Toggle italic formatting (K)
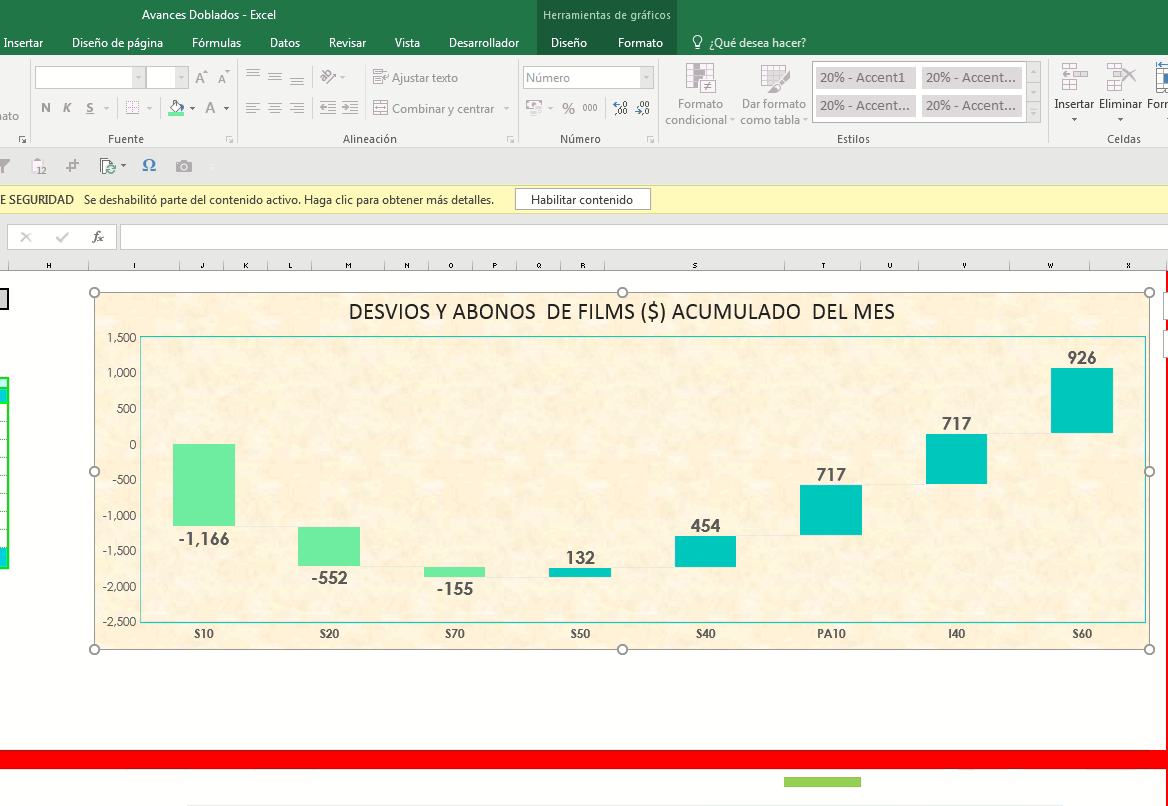This screenshot has width=1168, height=806. coord(67,108)
